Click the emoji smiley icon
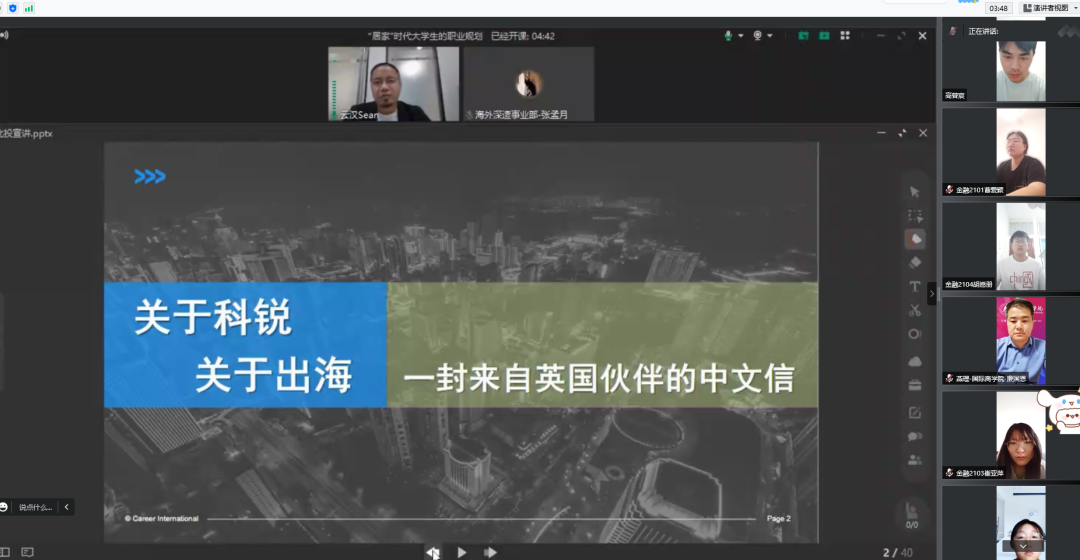 click(x=5, y=507)
